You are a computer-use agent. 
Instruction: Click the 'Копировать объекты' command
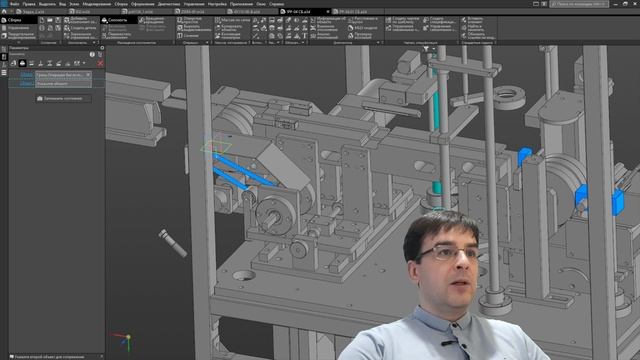(230, 28)
